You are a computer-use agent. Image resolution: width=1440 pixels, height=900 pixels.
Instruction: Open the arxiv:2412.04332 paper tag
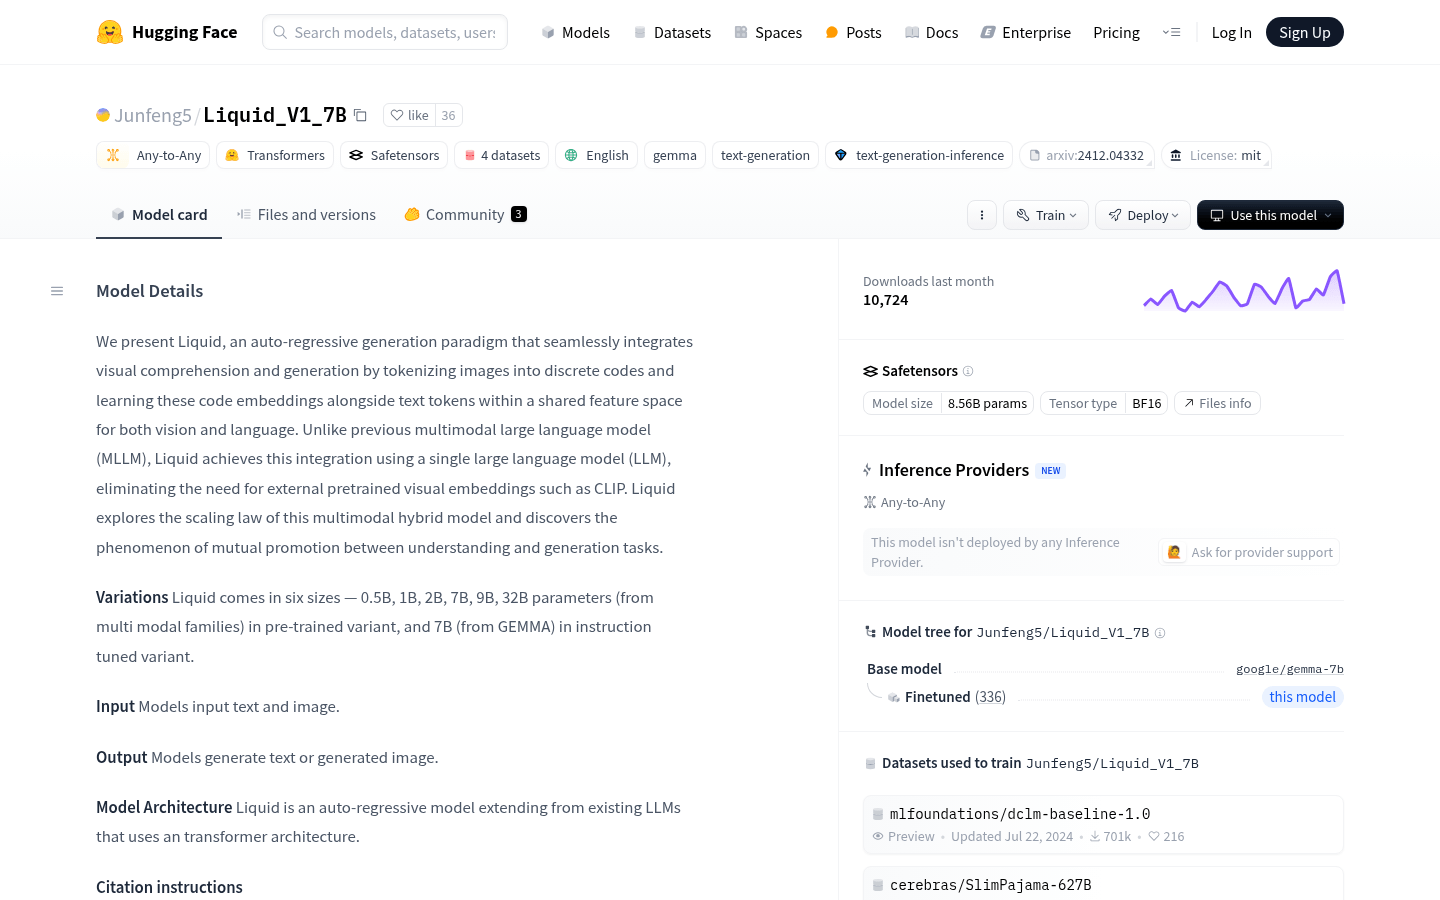pyautogui.click(x=1086, y=155)
